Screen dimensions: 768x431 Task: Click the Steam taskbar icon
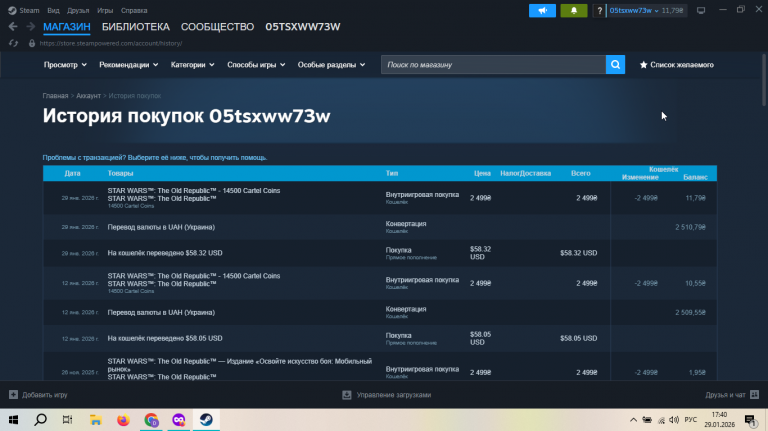coord(206,420)
